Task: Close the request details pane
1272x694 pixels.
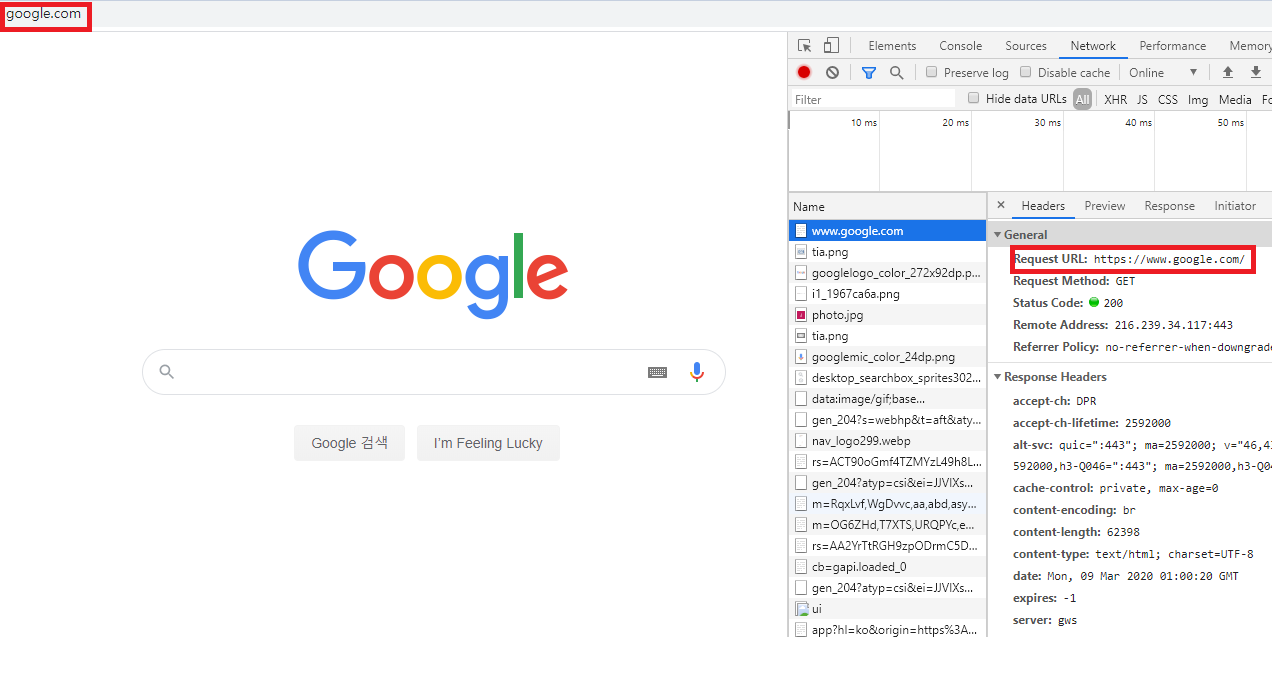Action: click(1001, 205)
